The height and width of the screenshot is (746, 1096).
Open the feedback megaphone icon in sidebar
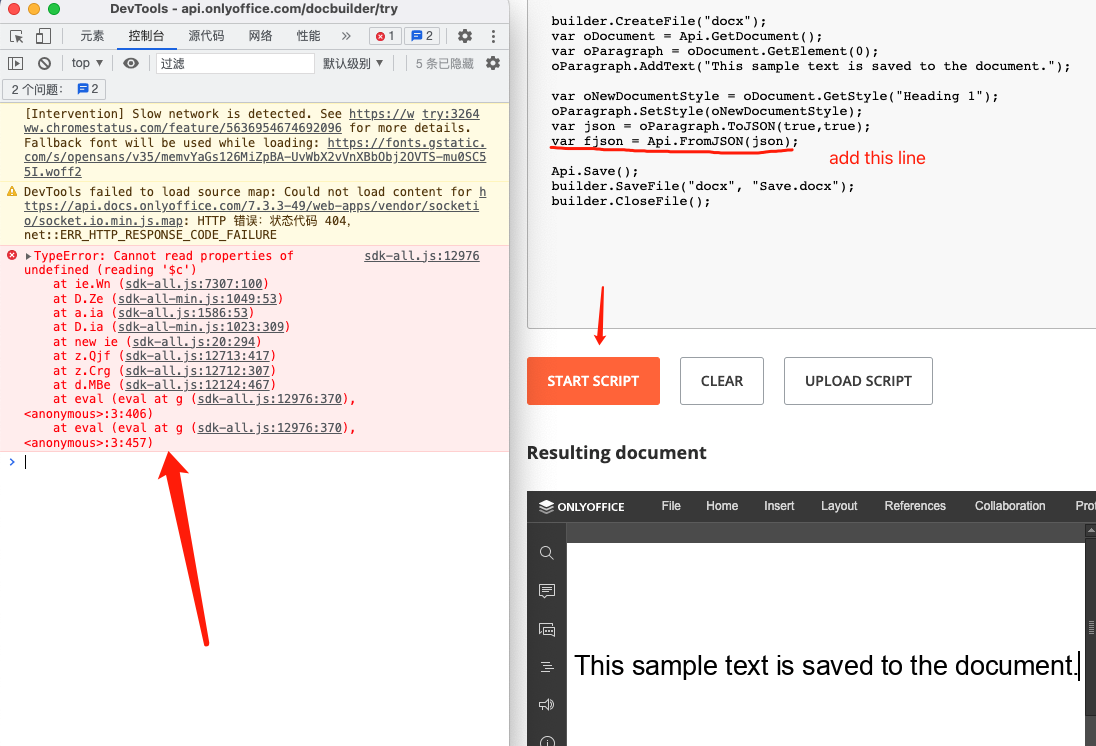[547, 705]
